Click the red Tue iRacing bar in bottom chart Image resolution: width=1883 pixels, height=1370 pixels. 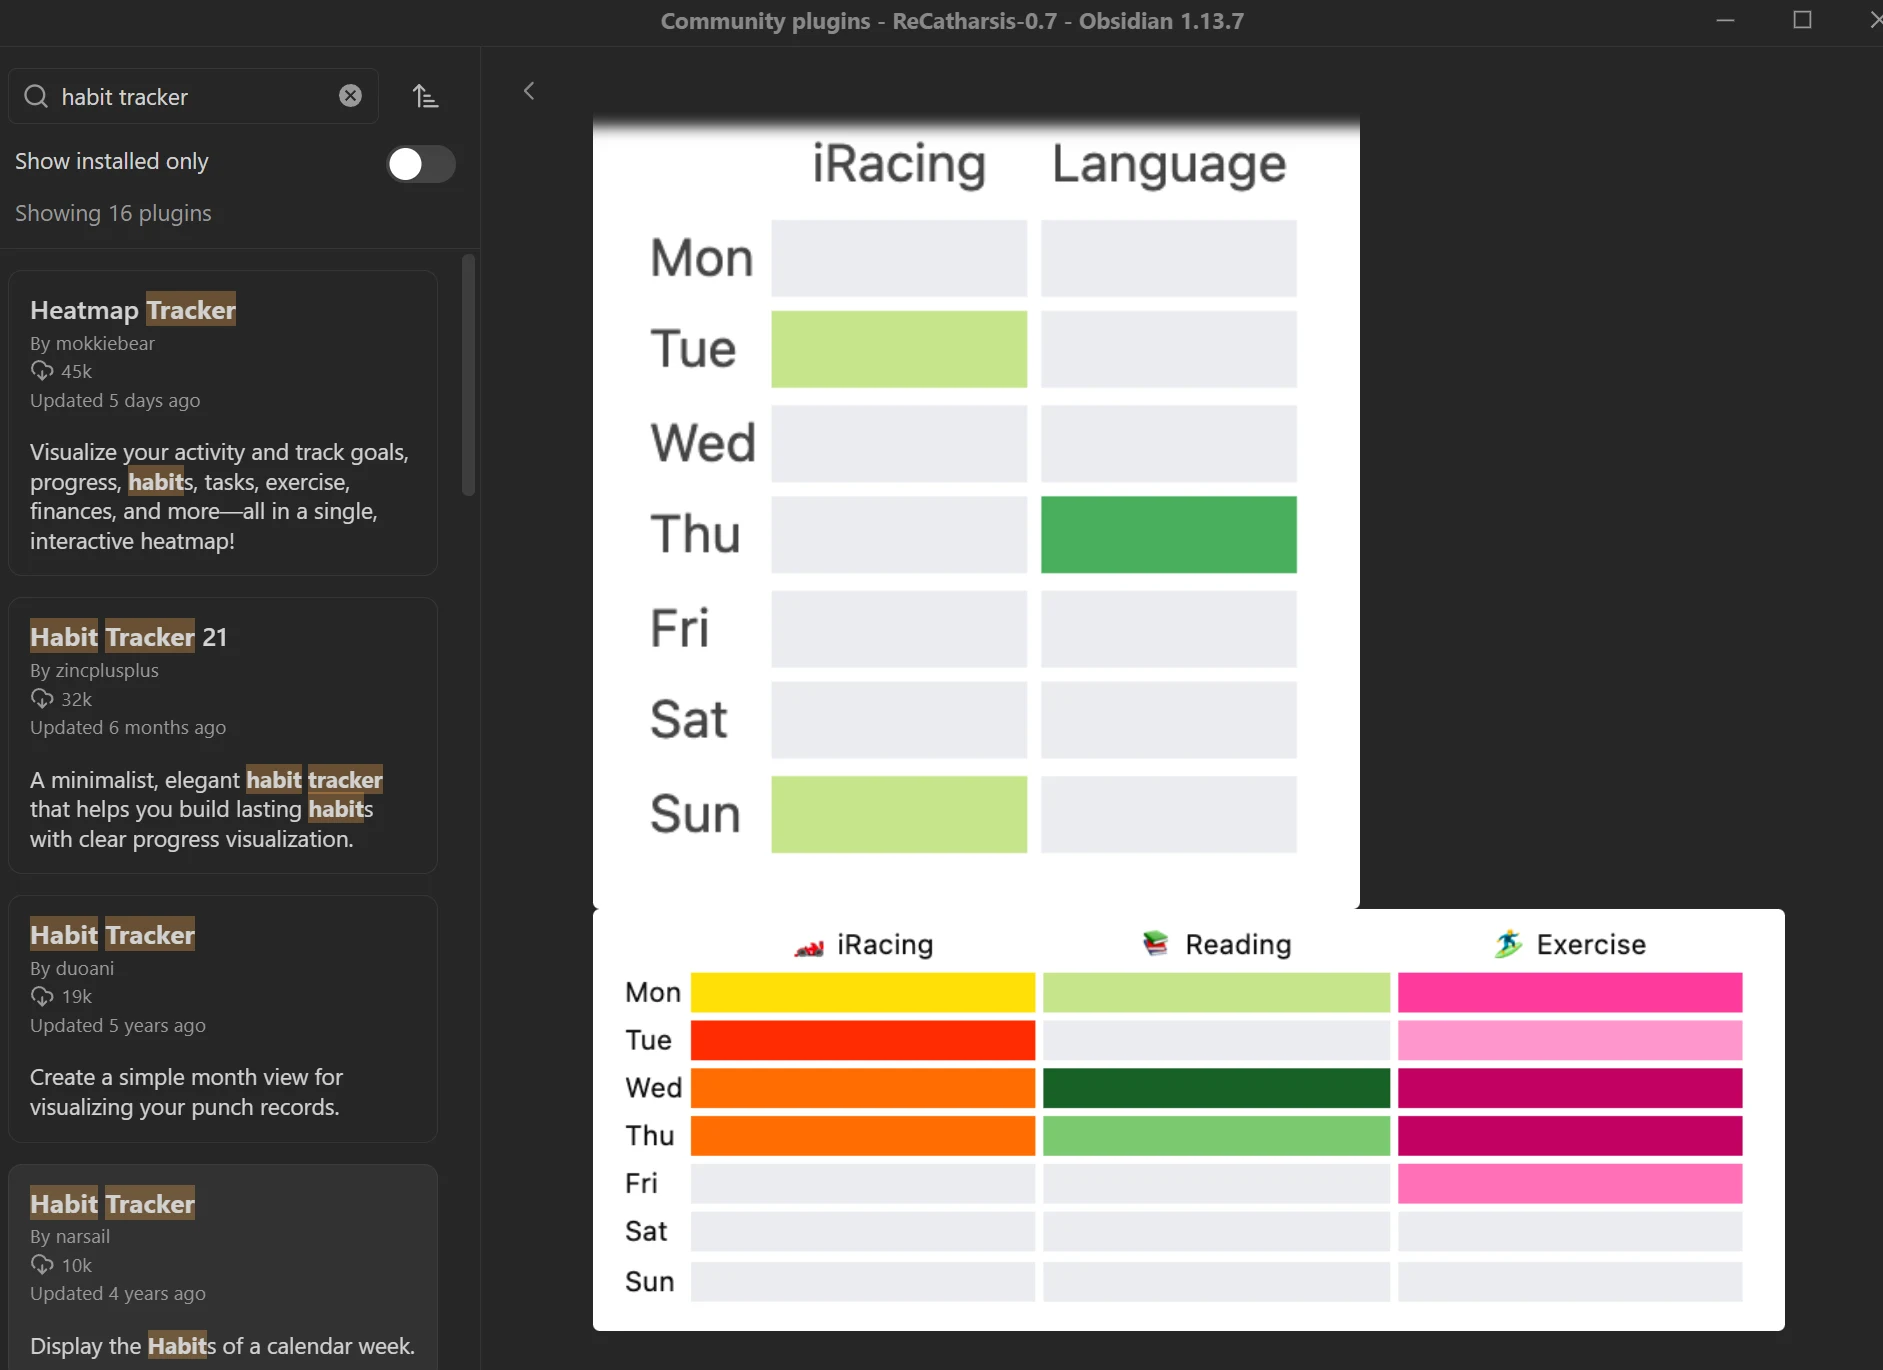863,1040
